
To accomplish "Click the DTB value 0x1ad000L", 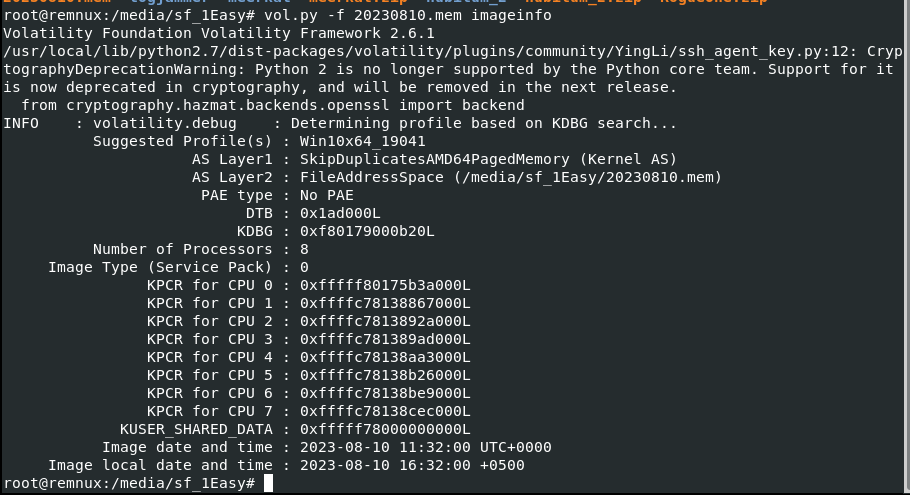I will pos(340,213).
